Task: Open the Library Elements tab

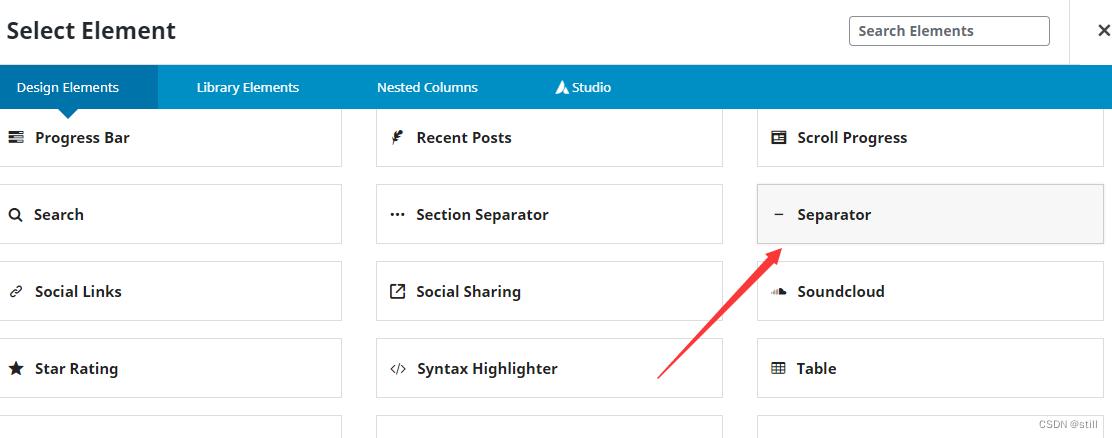Action: [248, 88]
